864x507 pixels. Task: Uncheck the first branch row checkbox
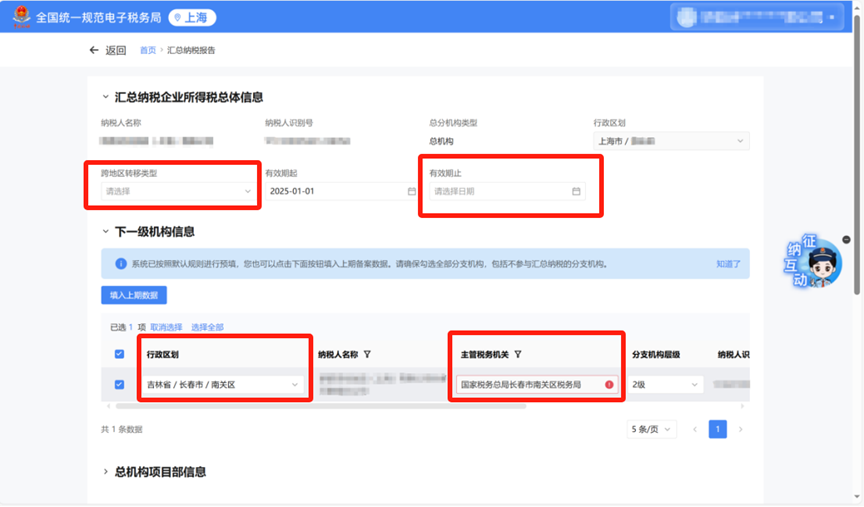(x=120, y=384)
